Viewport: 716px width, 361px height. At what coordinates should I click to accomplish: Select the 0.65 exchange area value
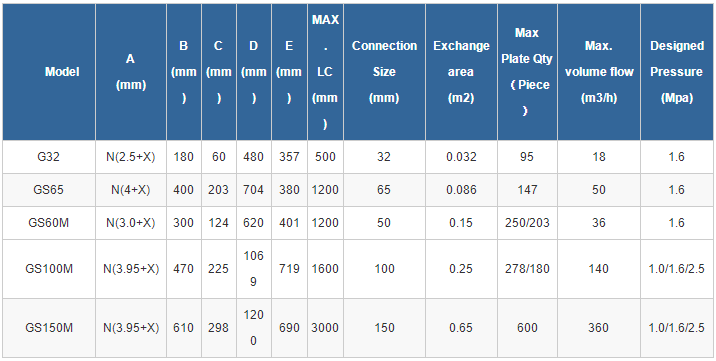pyautogui.click(x=461, y=327)
